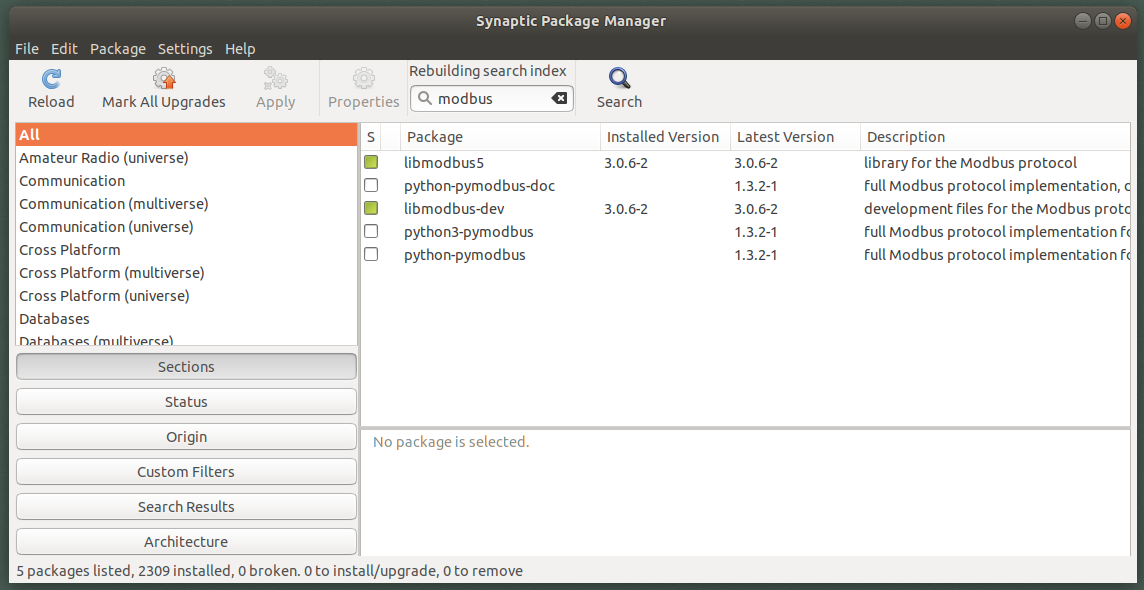Click the Mark All Upgrades icon
This screenshot has height=590, width=1144.
(163, 79)
